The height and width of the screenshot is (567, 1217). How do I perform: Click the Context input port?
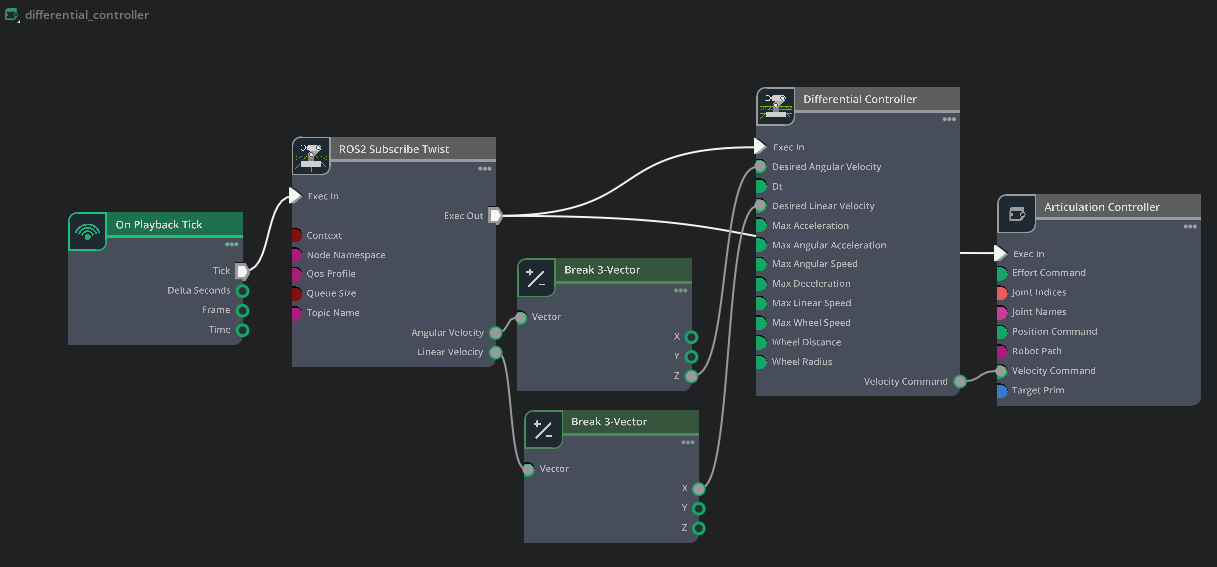point(296,235)
